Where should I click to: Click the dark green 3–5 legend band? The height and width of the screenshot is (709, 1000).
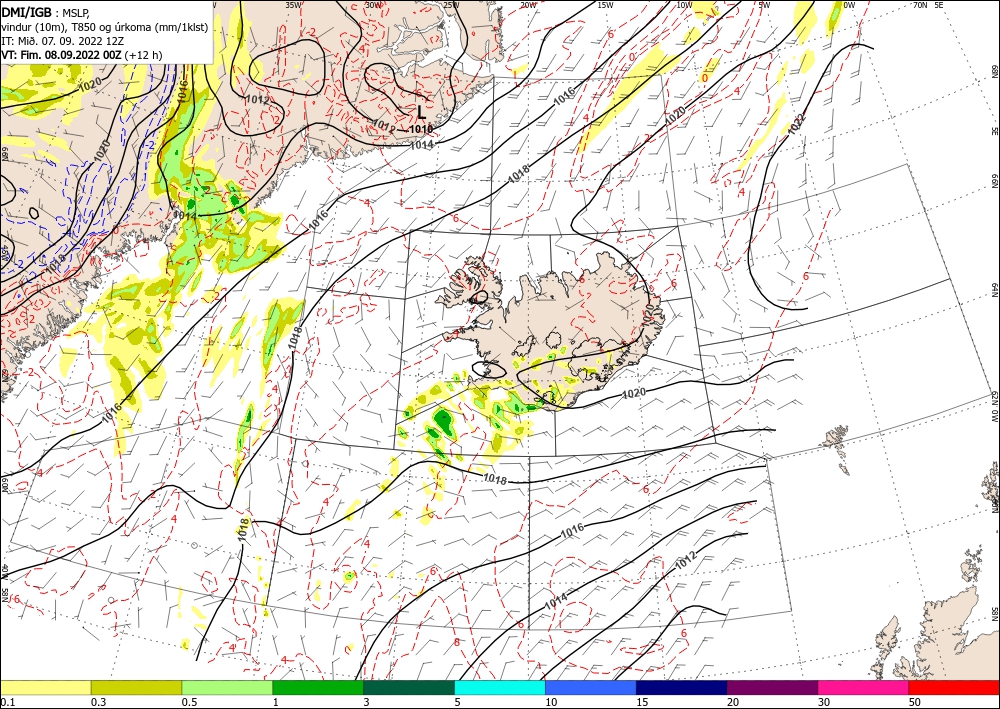click(409, 687)
